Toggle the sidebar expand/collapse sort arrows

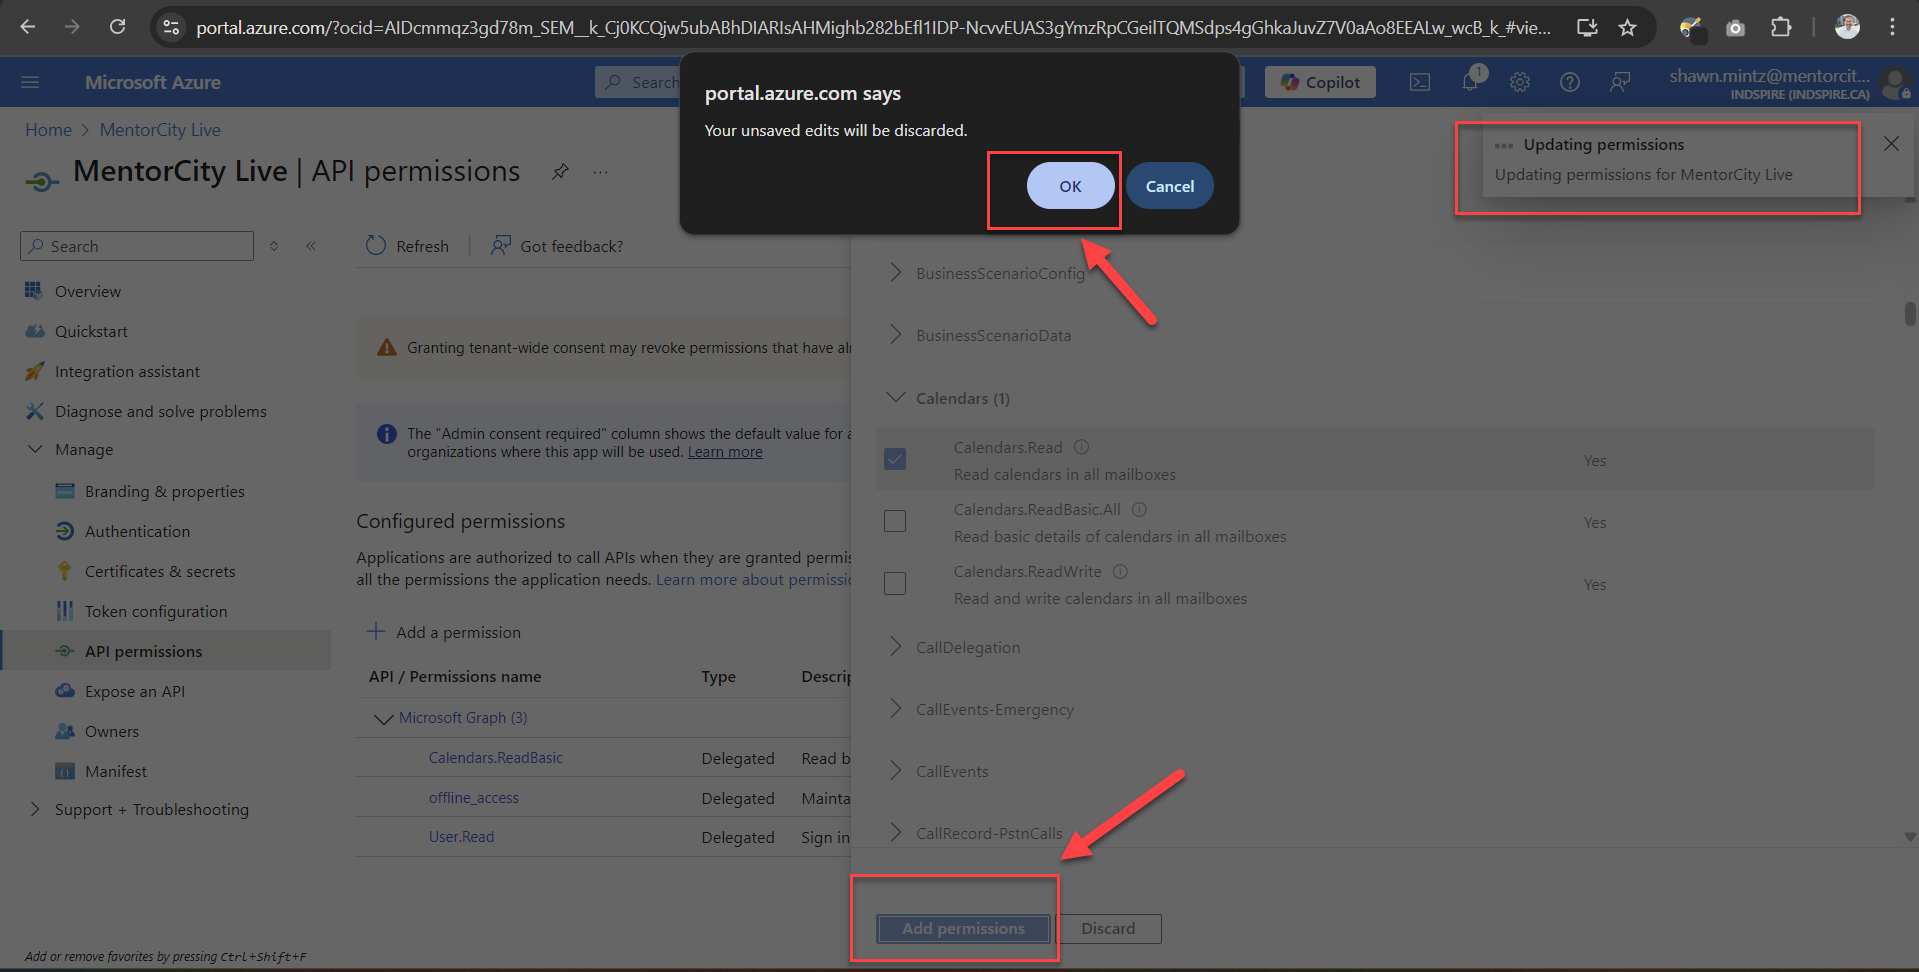(274, 246)
